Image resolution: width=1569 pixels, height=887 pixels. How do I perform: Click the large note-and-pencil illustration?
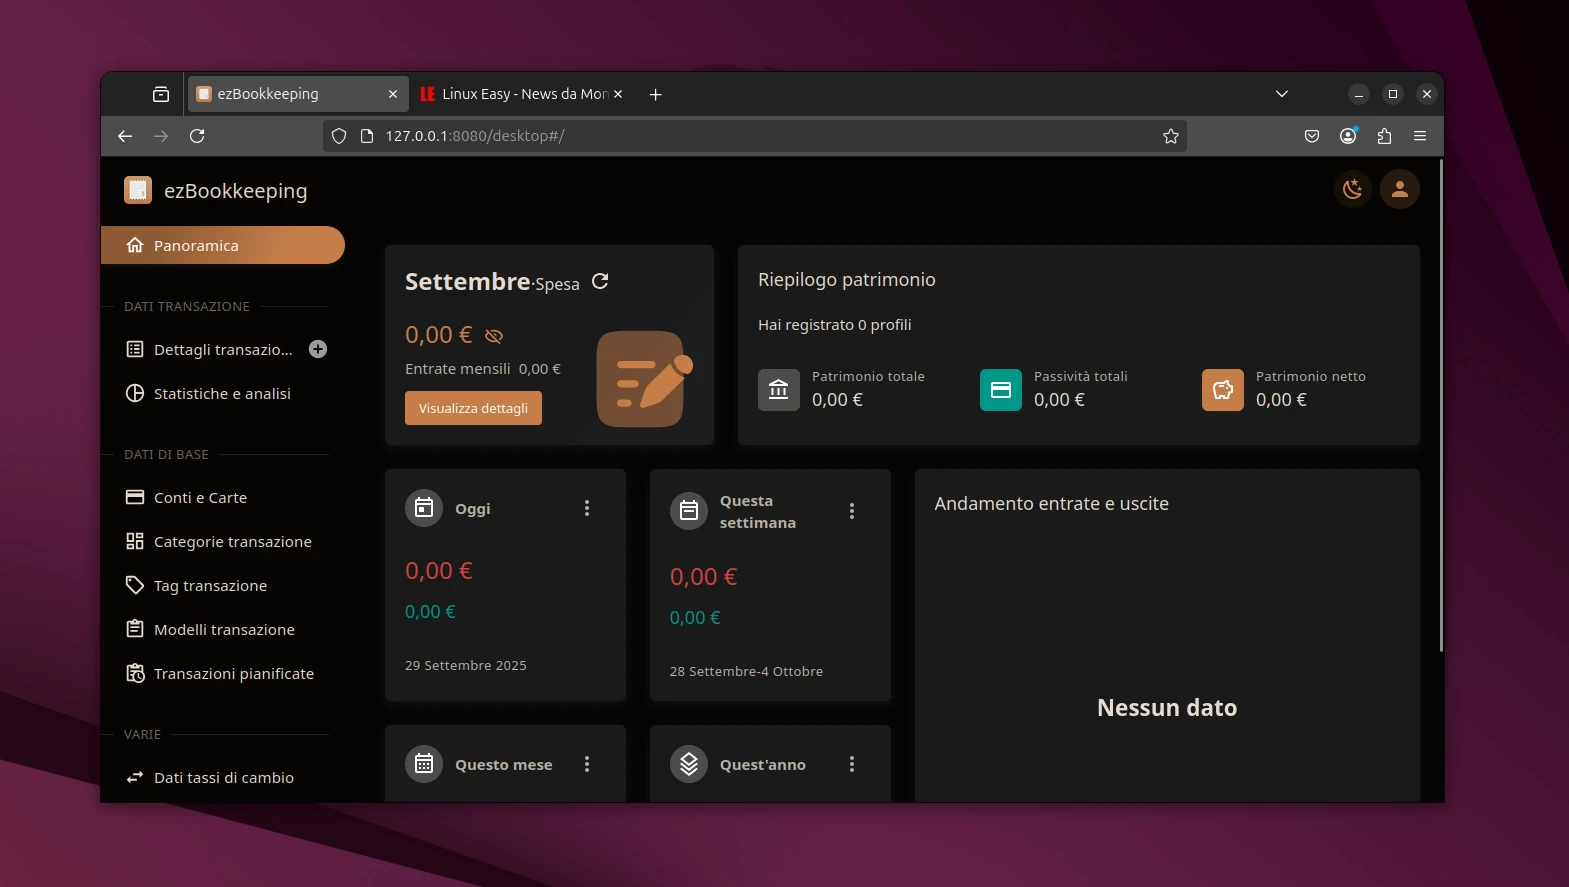tap(644, 379)
